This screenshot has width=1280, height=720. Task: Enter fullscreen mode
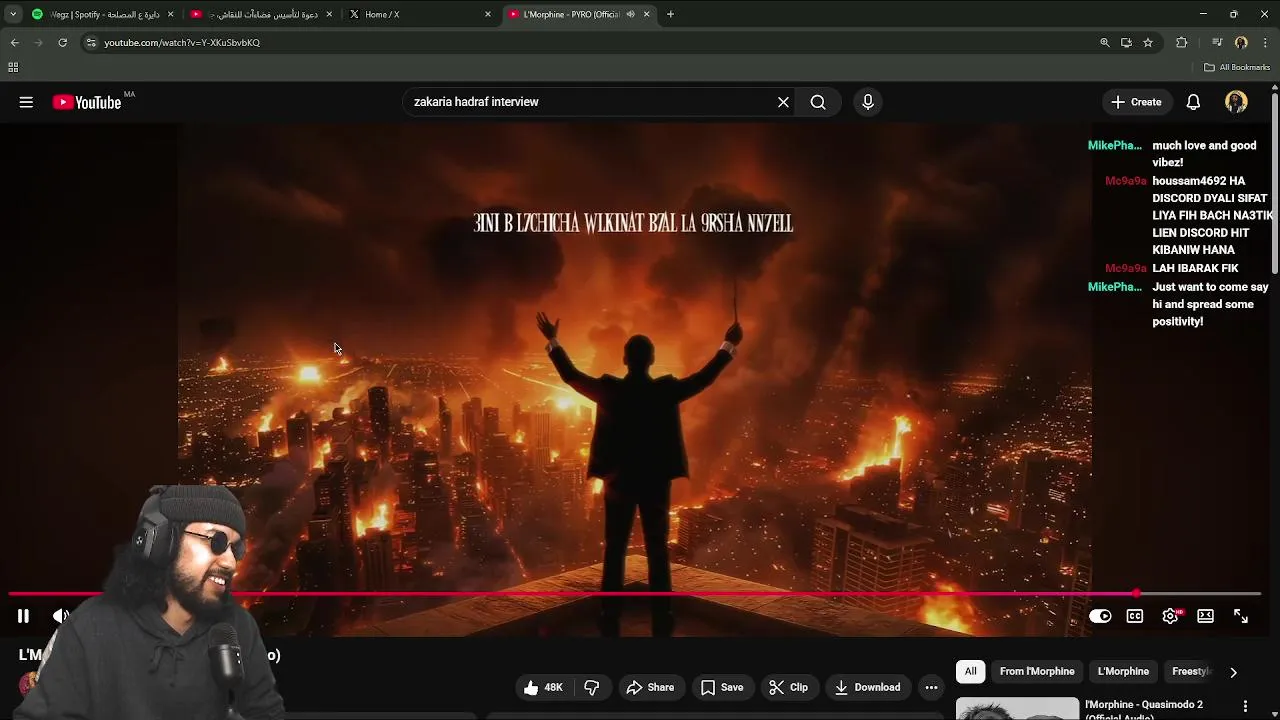tap(1241, 616)
